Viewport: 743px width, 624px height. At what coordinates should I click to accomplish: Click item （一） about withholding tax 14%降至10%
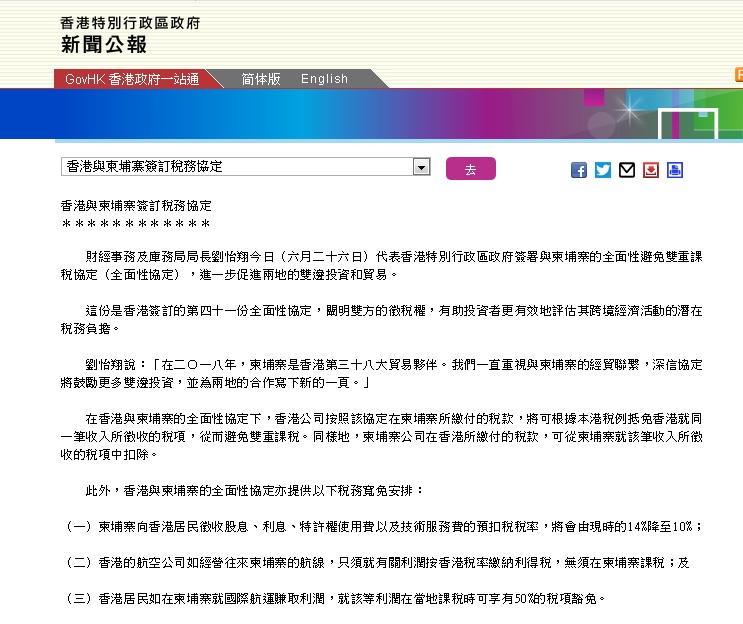pos(383,527)
